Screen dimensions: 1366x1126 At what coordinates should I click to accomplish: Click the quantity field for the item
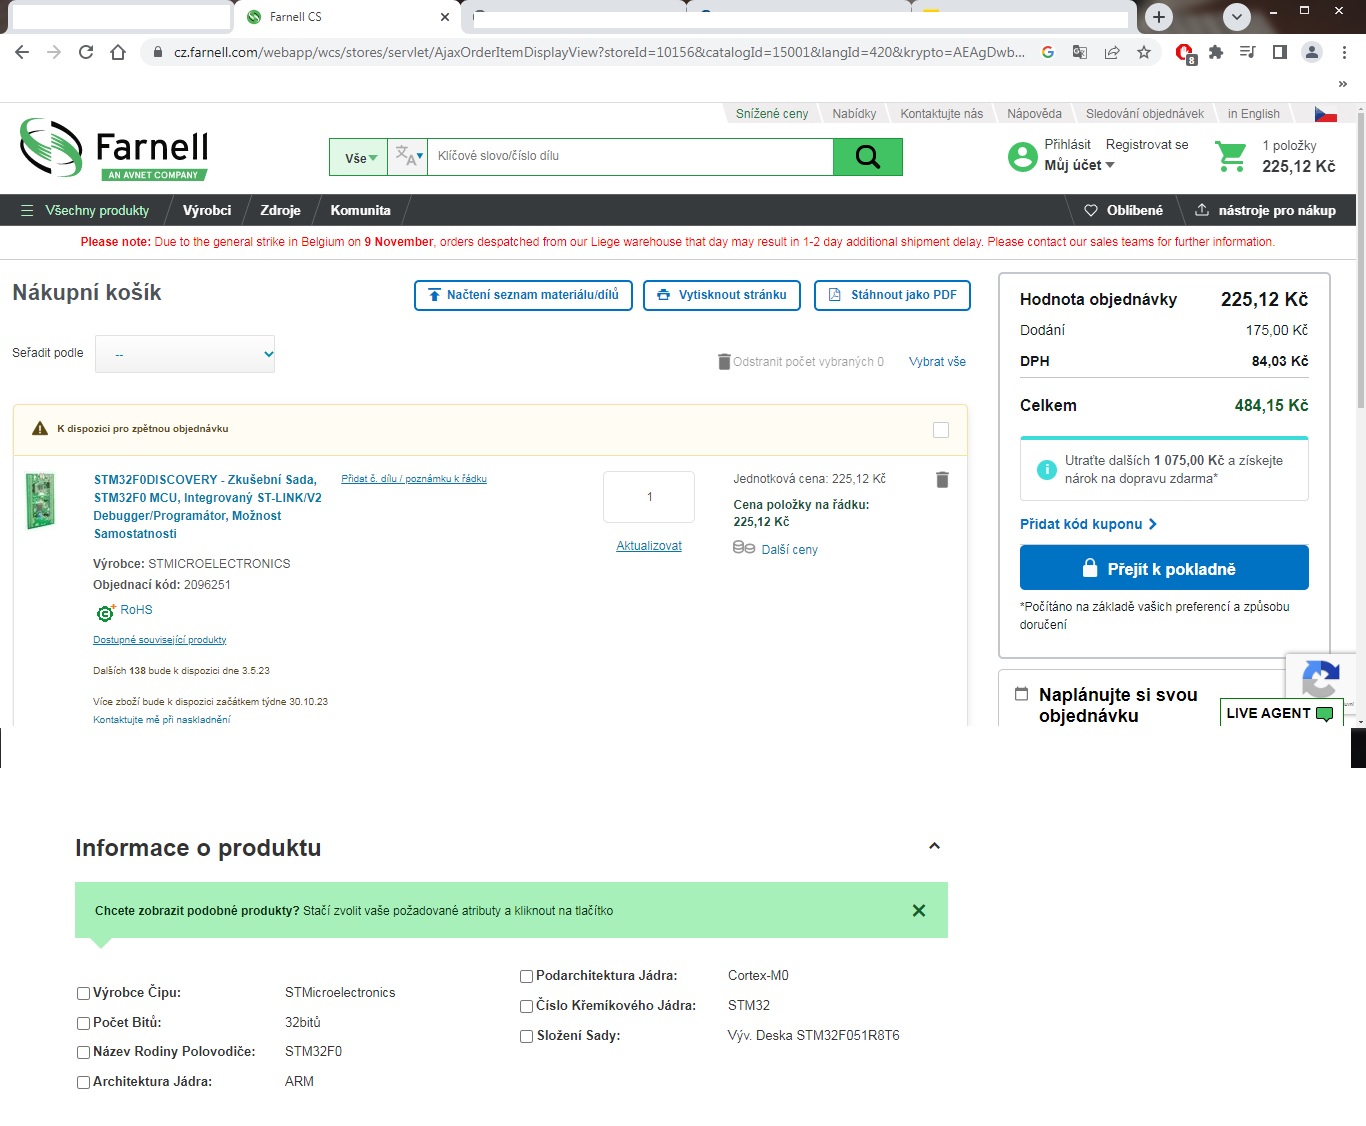[x=649, y=497]
